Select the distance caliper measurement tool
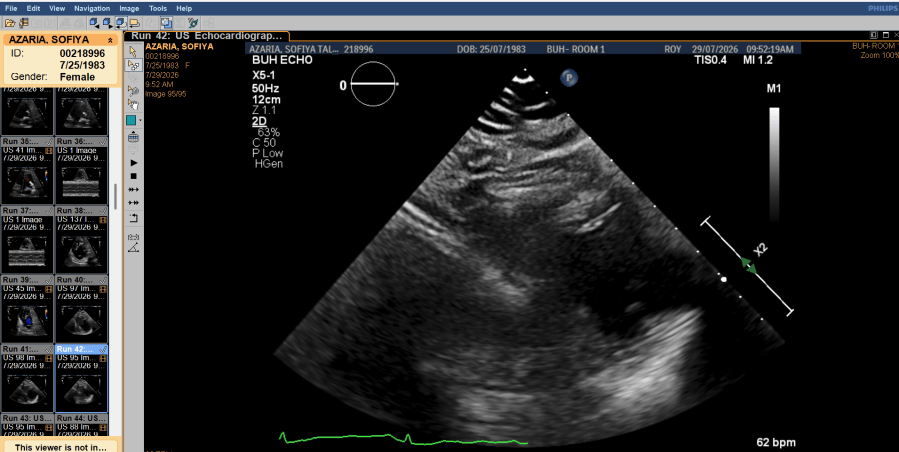Viewport: 899px width, 452px height. tap(134, 236)
